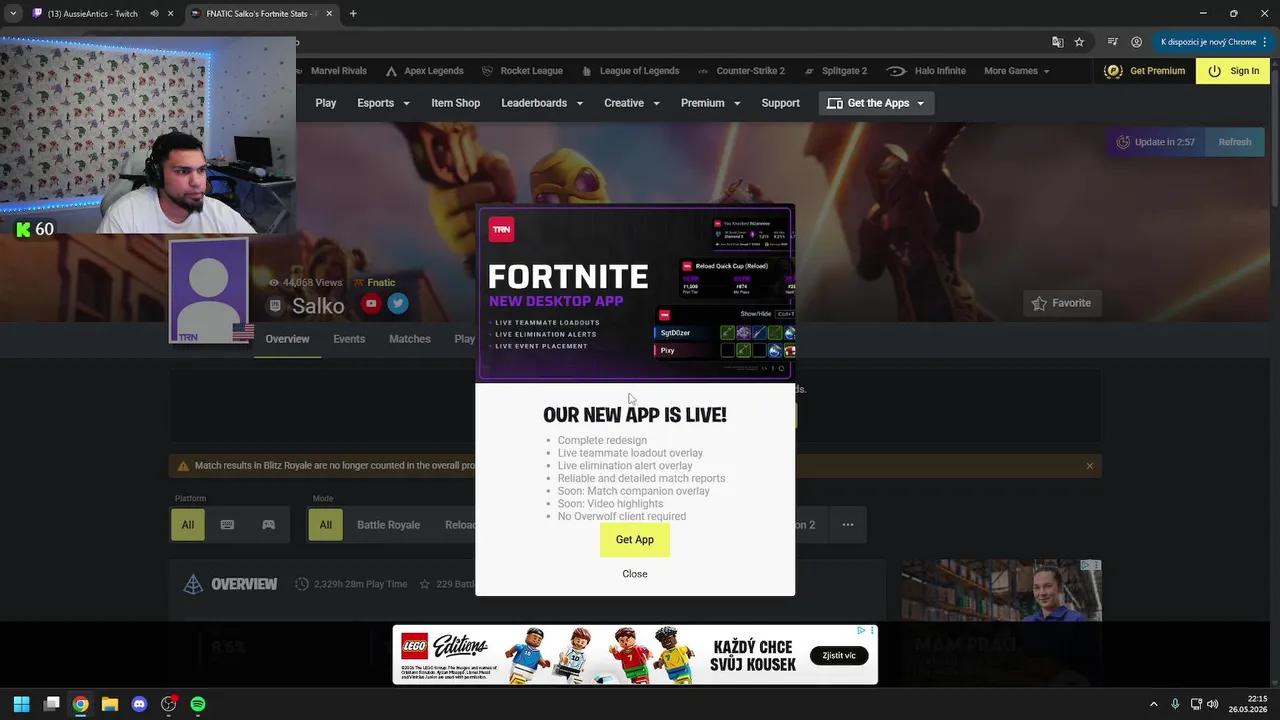Expand the Creative menu
This screenshot has height=720, width=1280.
(x=632, y=103)
